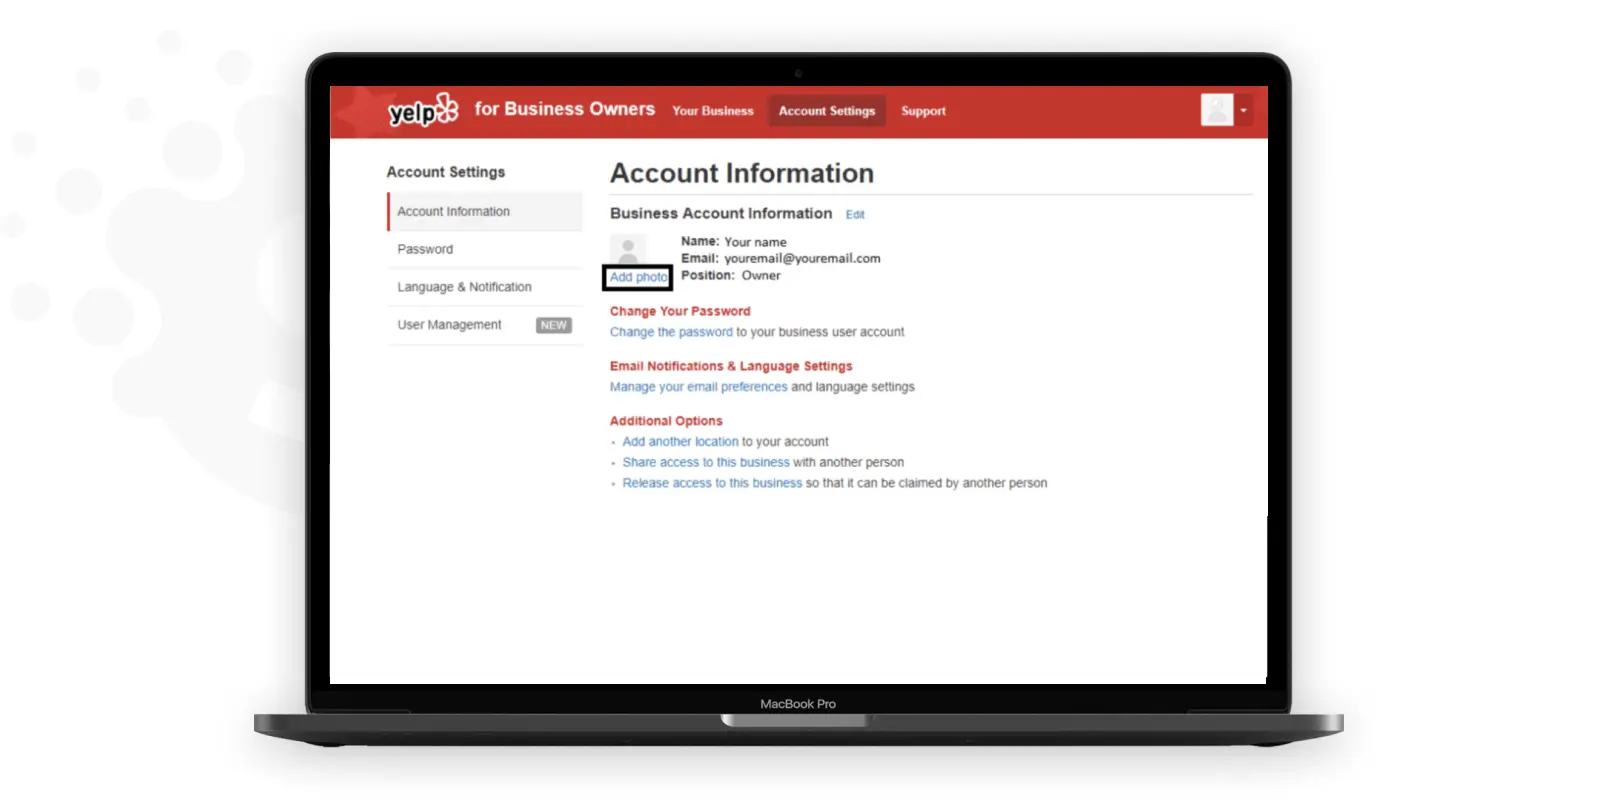Open Manage your email preferences link
The image size is (1600, 800).
click(699, 387)
